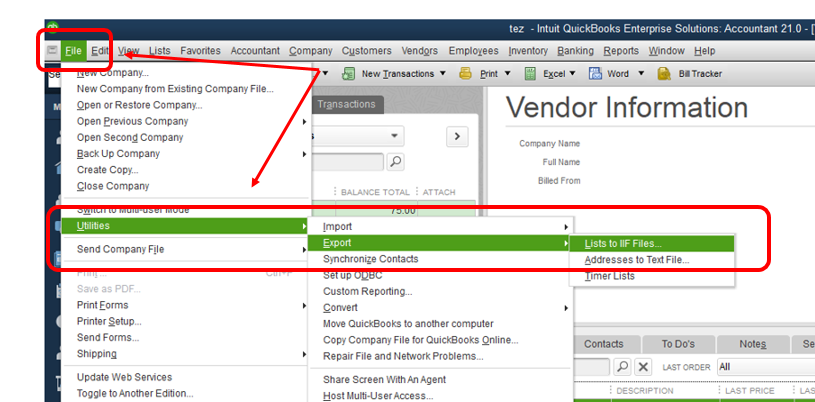
Task: Expand the Print dropdown arrow
Action: [x=508, y=74]
